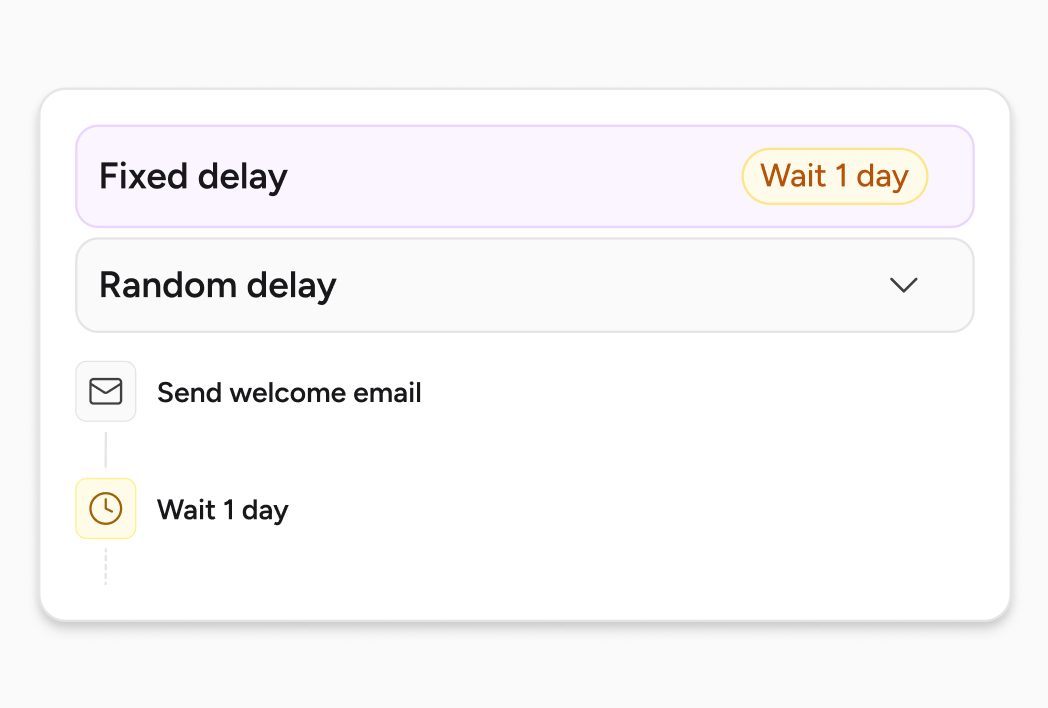Viewport: 1048px width, 708px height.
Task: Click the connector line between email and wait steps
Action: (106, 450)
